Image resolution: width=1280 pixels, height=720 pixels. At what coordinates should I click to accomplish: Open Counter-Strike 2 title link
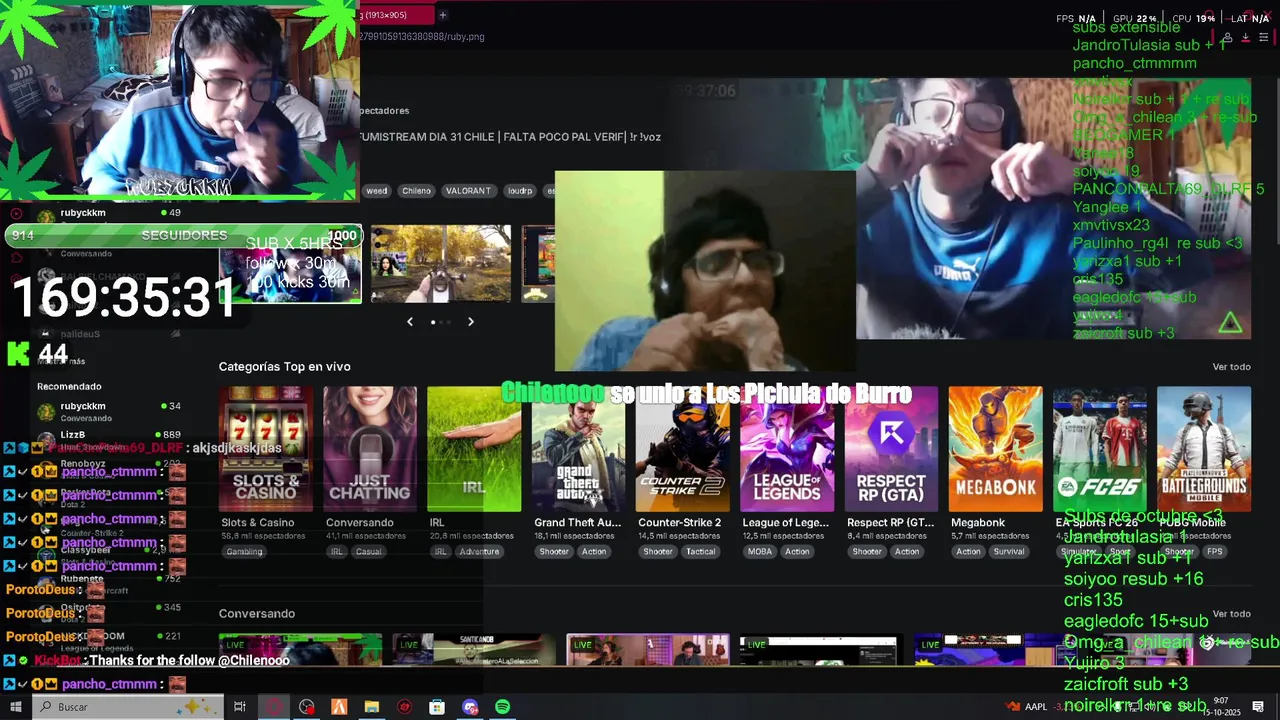pyautogui.click(x=679, y=522)
